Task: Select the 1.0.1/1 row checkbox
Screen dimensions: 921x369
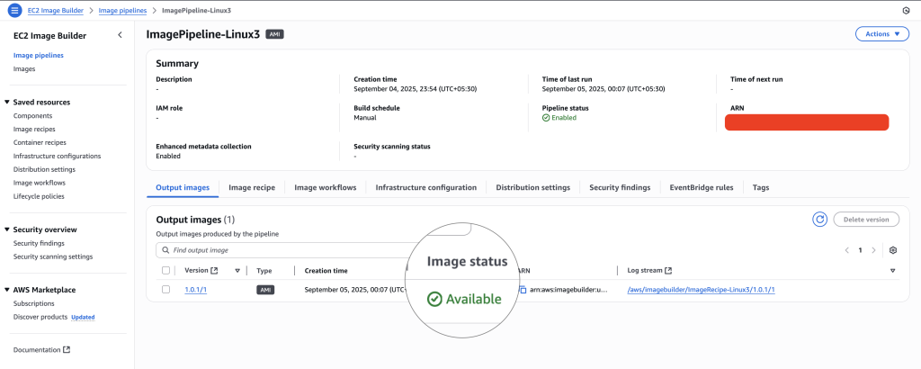Action: pos(166,290)
